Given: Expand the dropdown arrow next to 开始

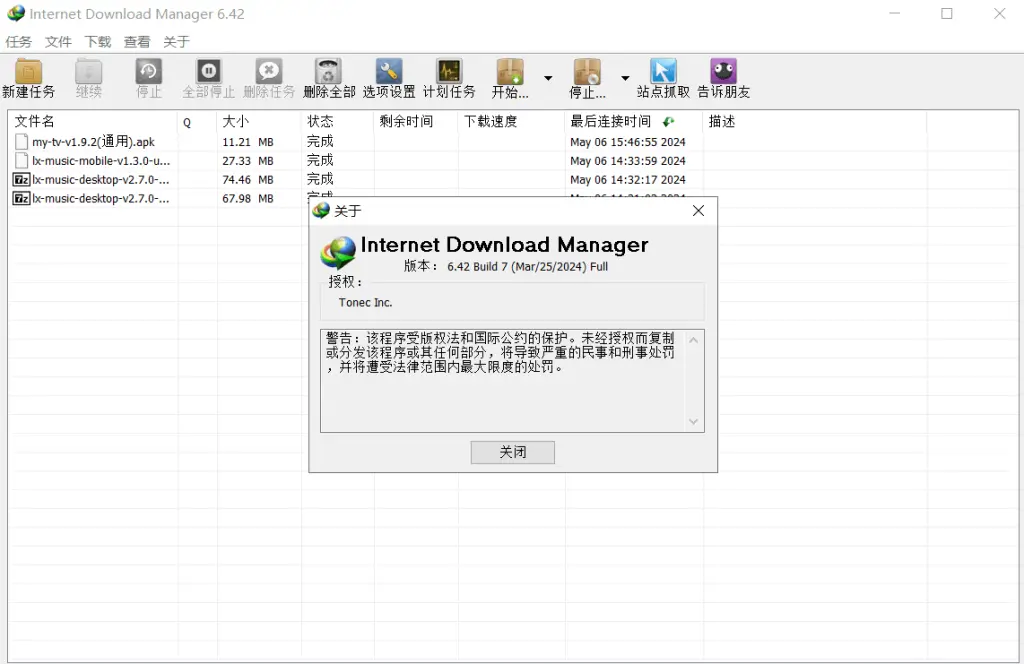Looking at the screenshot, I should pos(548,78).
